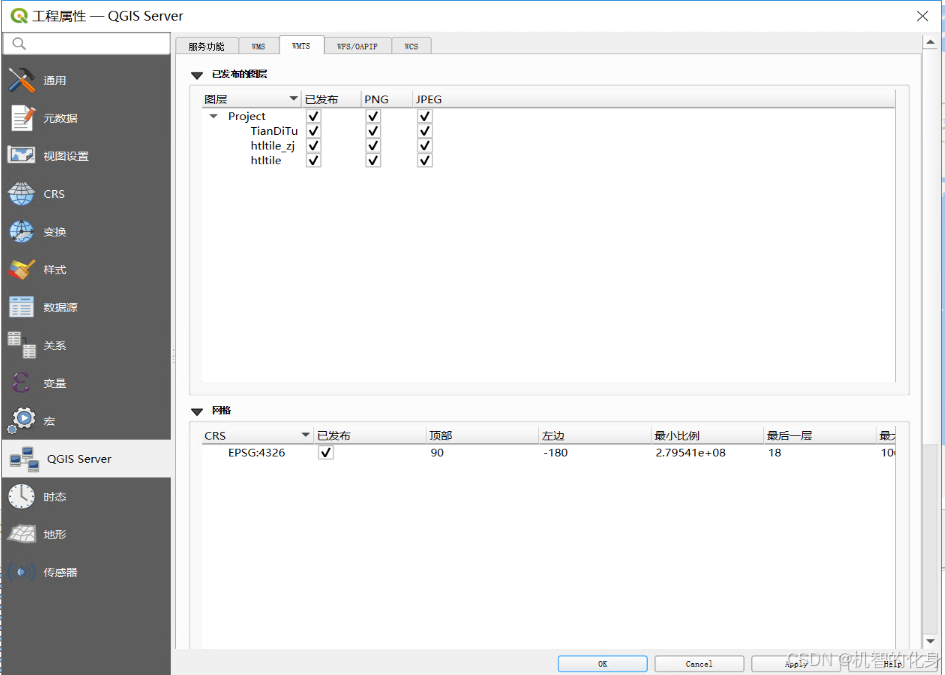Screen dimensions: 945x675
Task: Click the QGIS logo in title bar
Action: tap(19, 16)
